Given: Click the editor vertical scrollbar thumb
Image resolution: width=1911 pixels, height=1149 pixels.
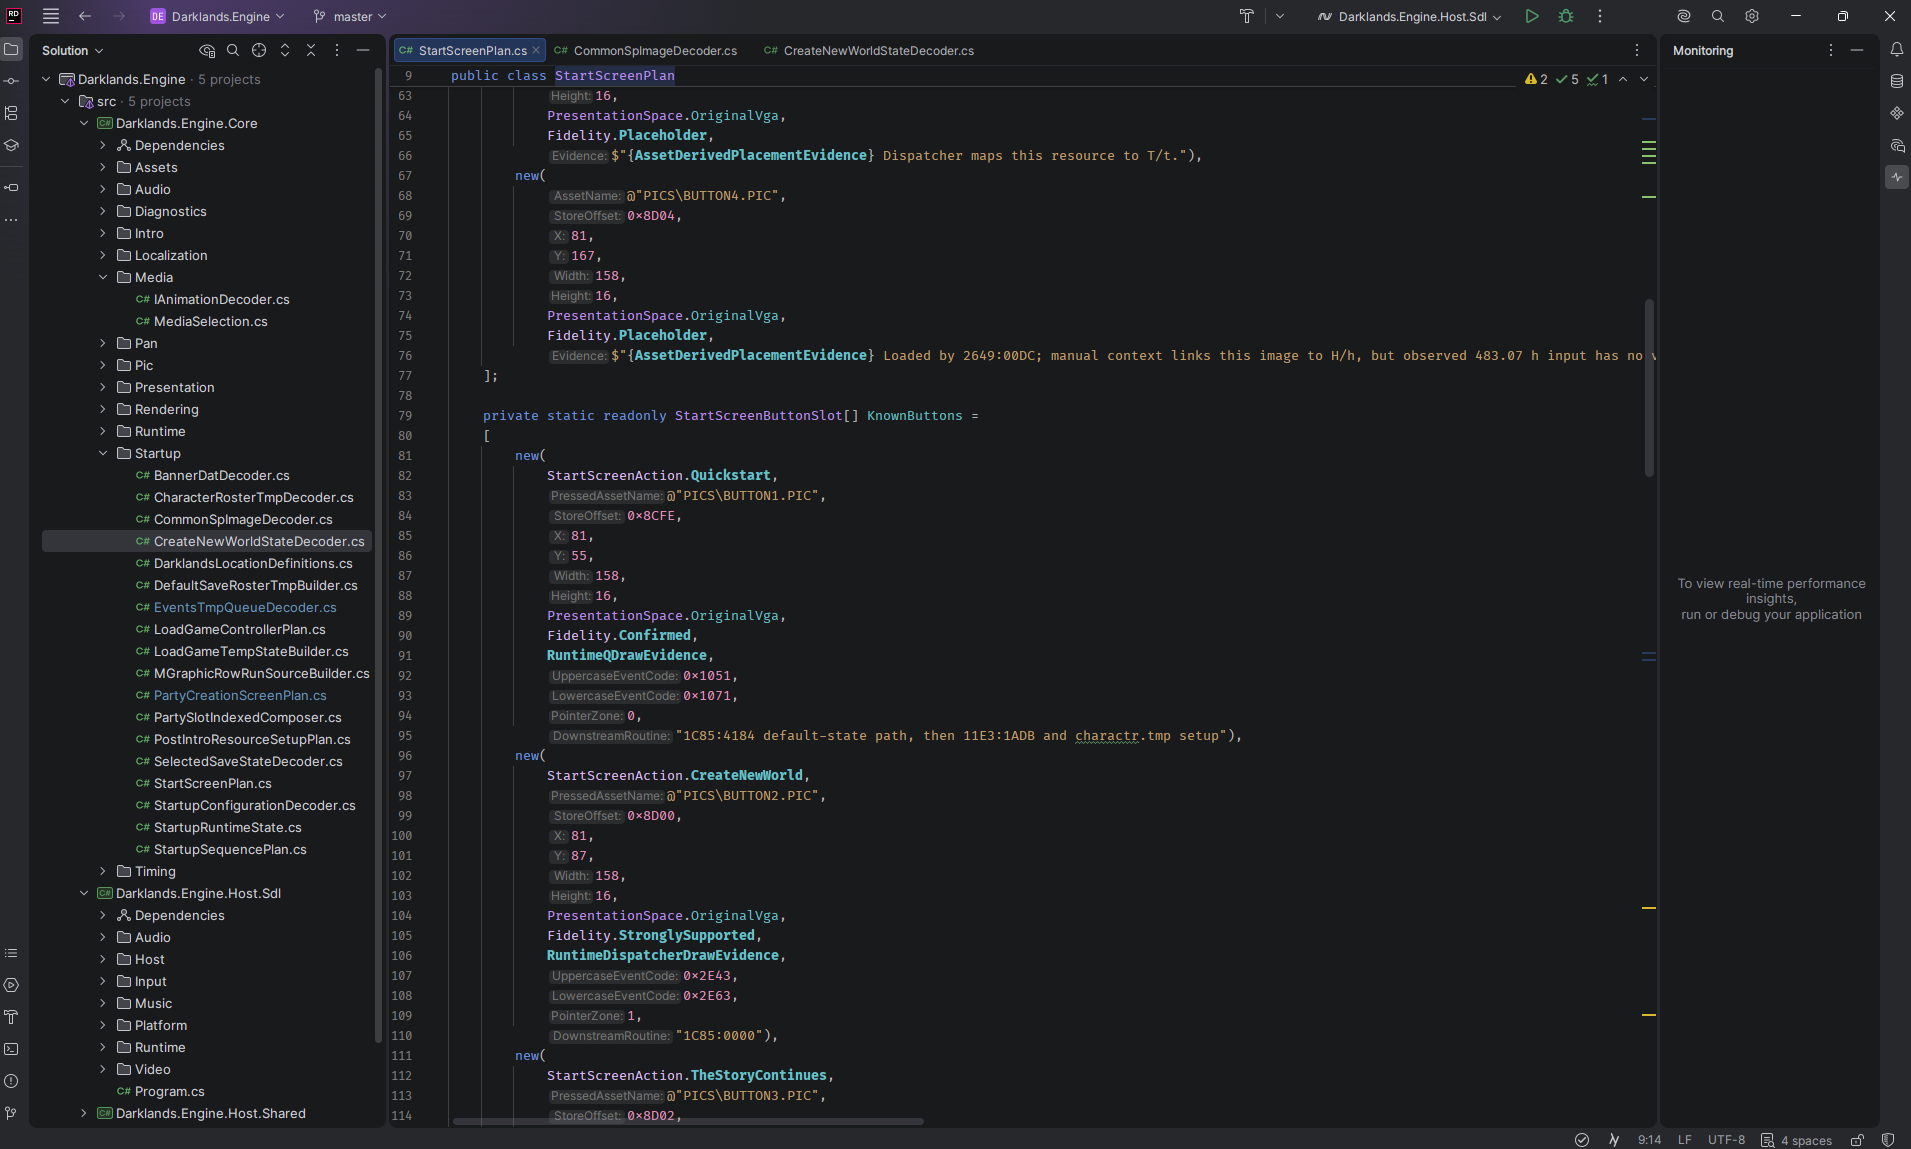Looking at the screenshot, I should [1649, 388].
